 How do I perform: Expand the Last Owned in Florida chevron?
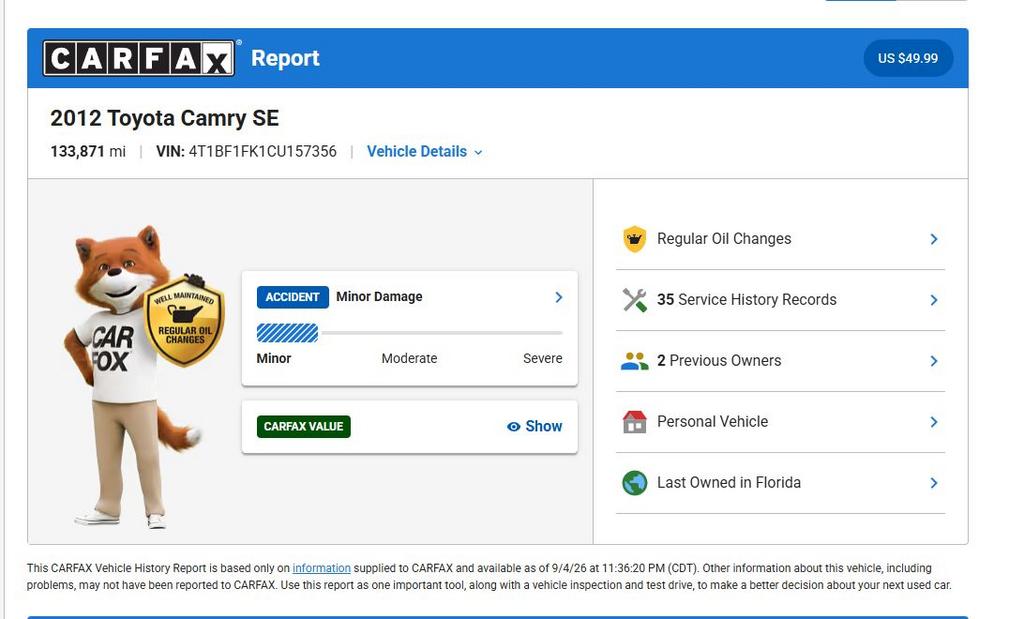click(934, 483)
